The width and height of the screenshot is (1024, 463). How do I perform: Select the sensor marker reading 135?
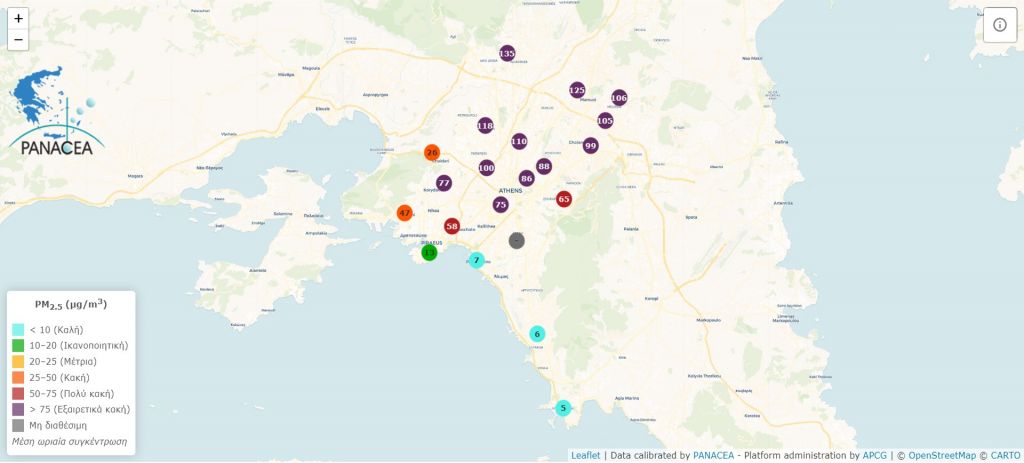pyautogui.click(x=507, y=53)
